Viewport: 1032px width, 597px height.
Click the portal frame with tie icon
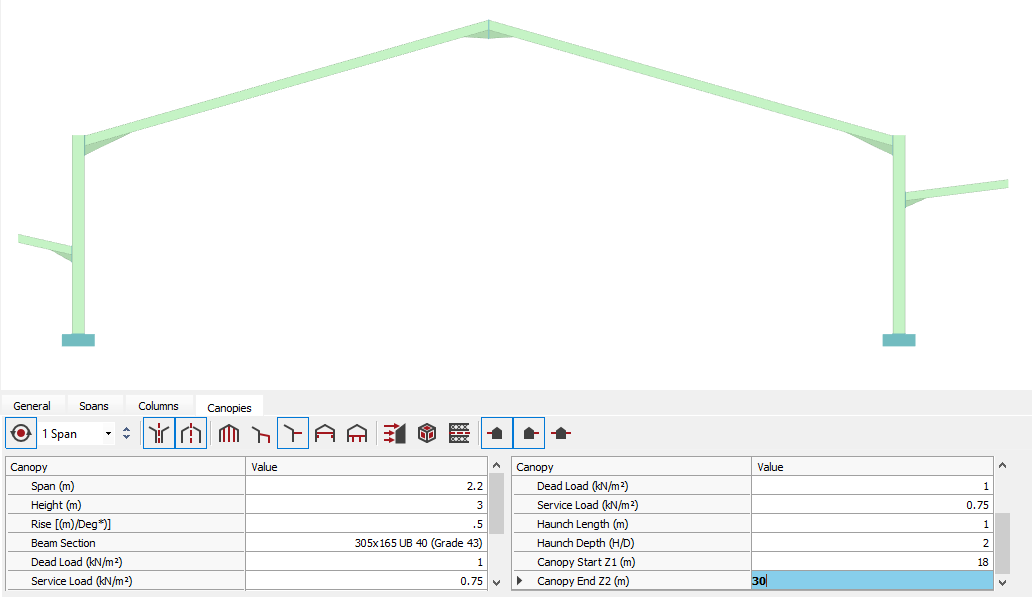(325, 434)
